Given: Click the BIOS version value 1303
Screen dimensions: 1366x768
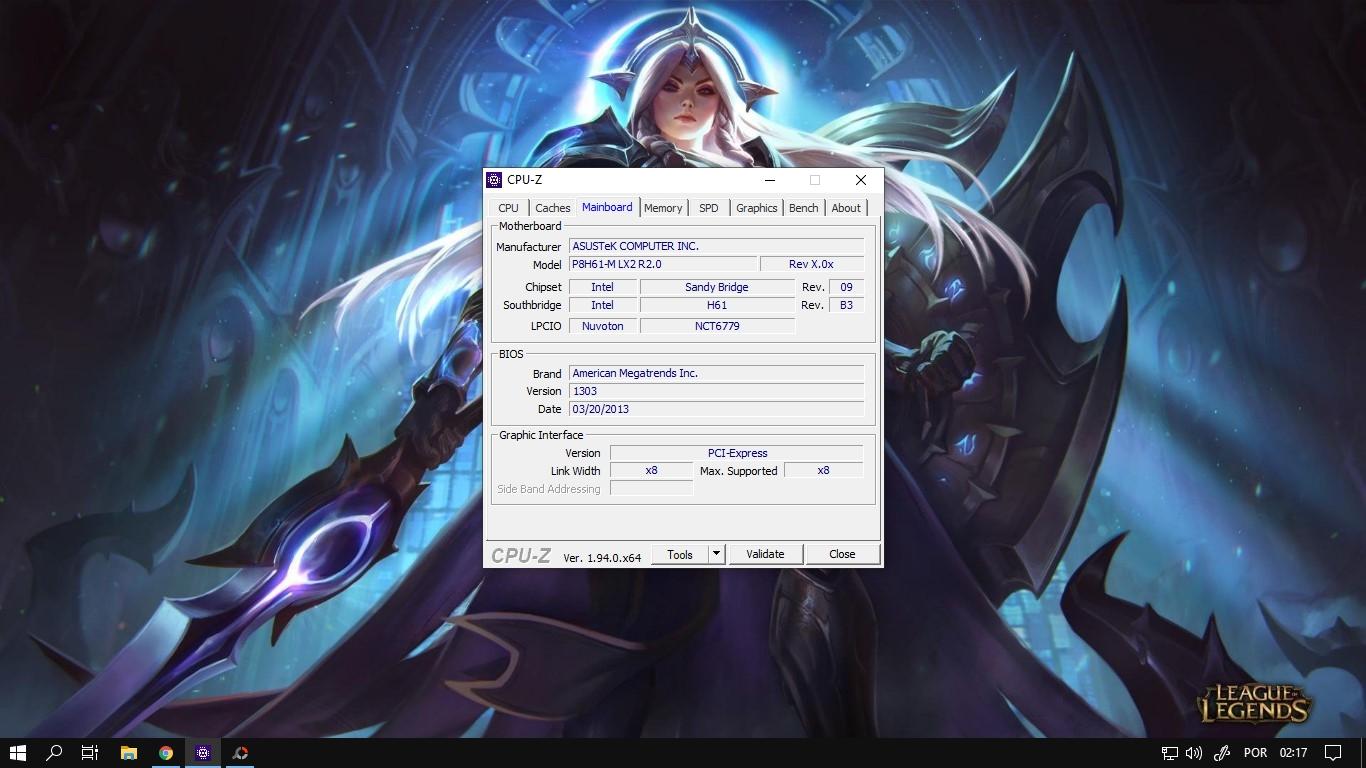Looking at the screenshot, I should tap(716, 391).
